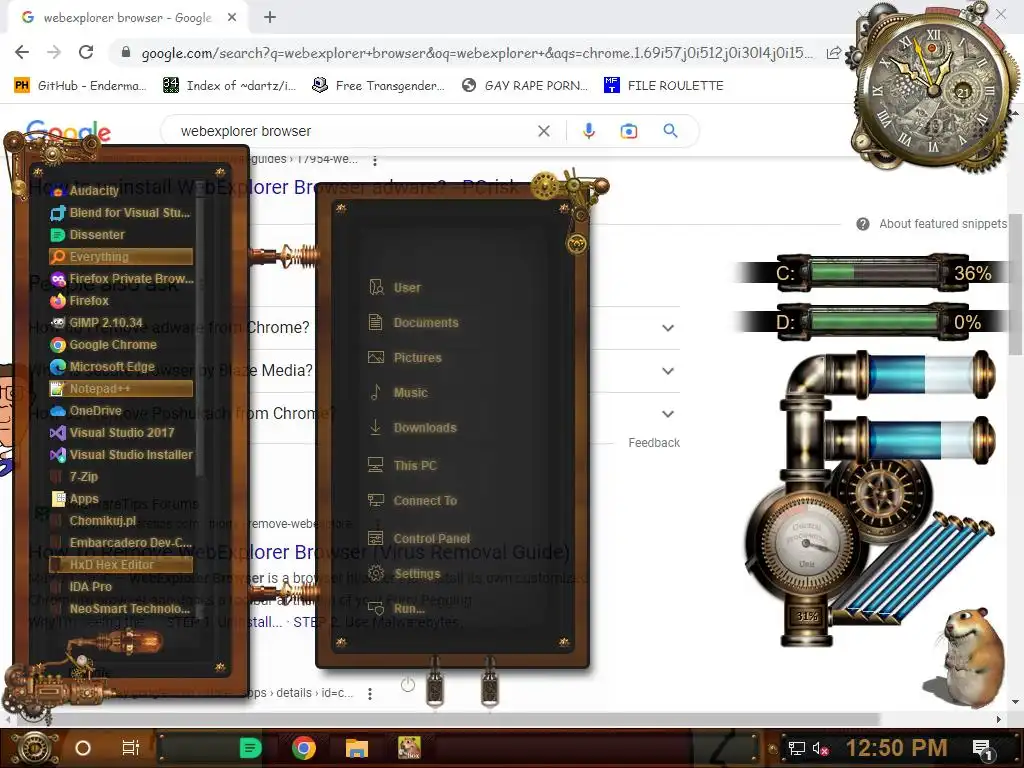
Task: Expand the NeoSmart Technologies folder
Action: [121, 609]
